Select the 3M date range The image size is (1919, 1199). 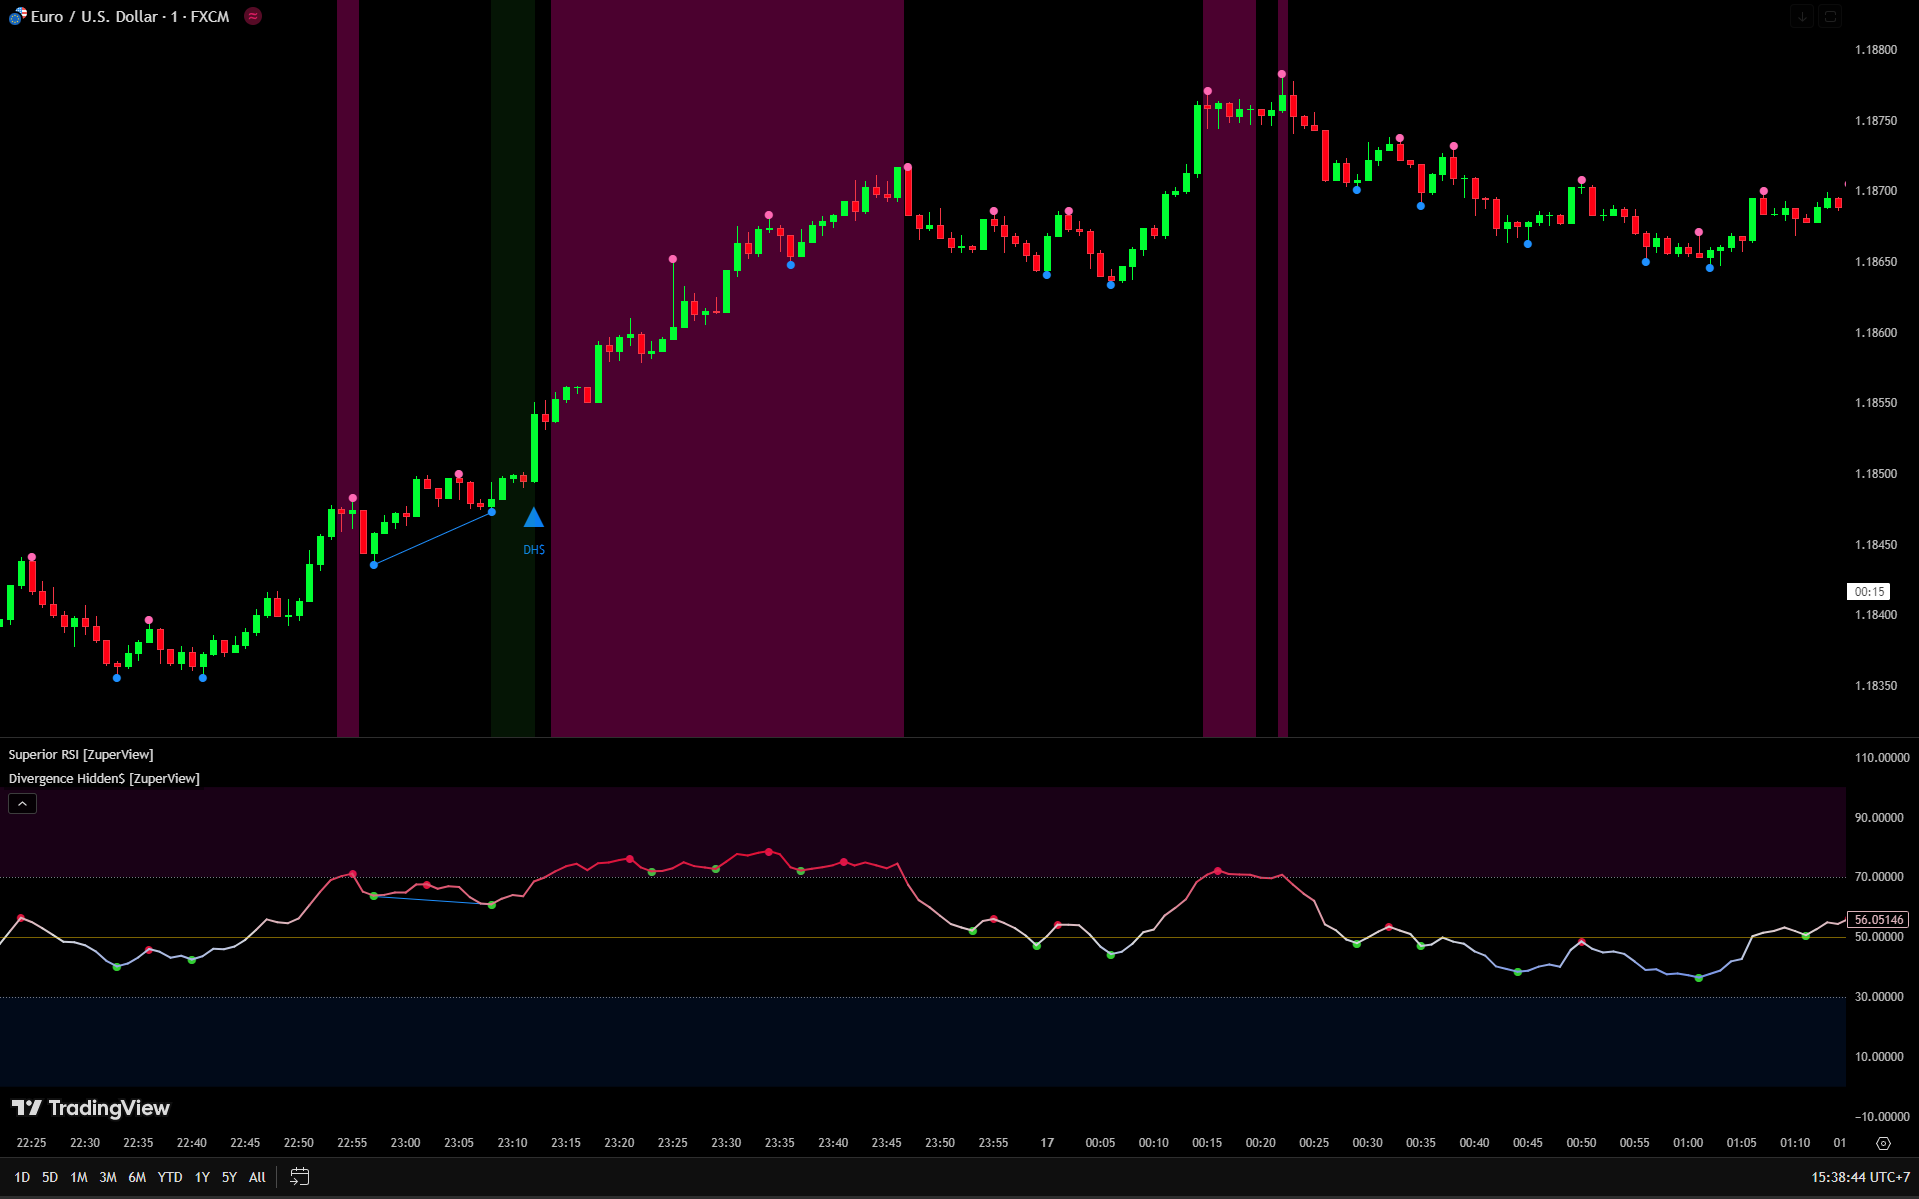click(x=108, y=1177)
